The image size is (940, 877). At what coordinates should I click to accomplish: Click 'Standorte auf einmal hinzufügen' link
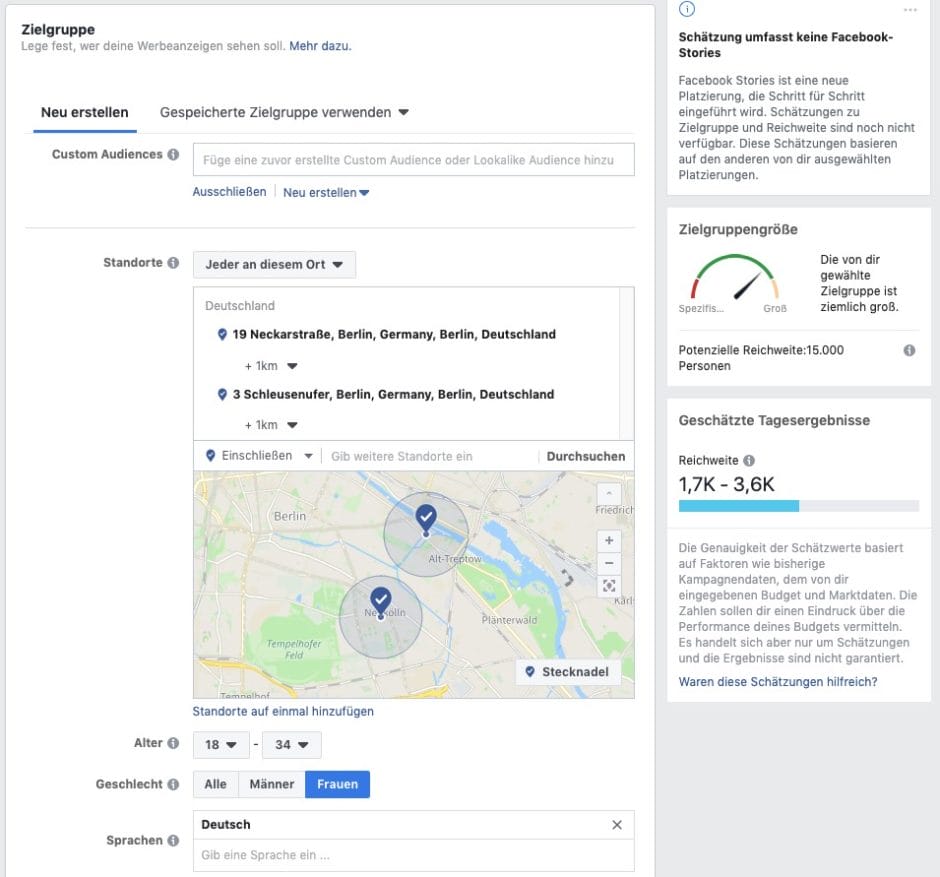pos(283,712)
